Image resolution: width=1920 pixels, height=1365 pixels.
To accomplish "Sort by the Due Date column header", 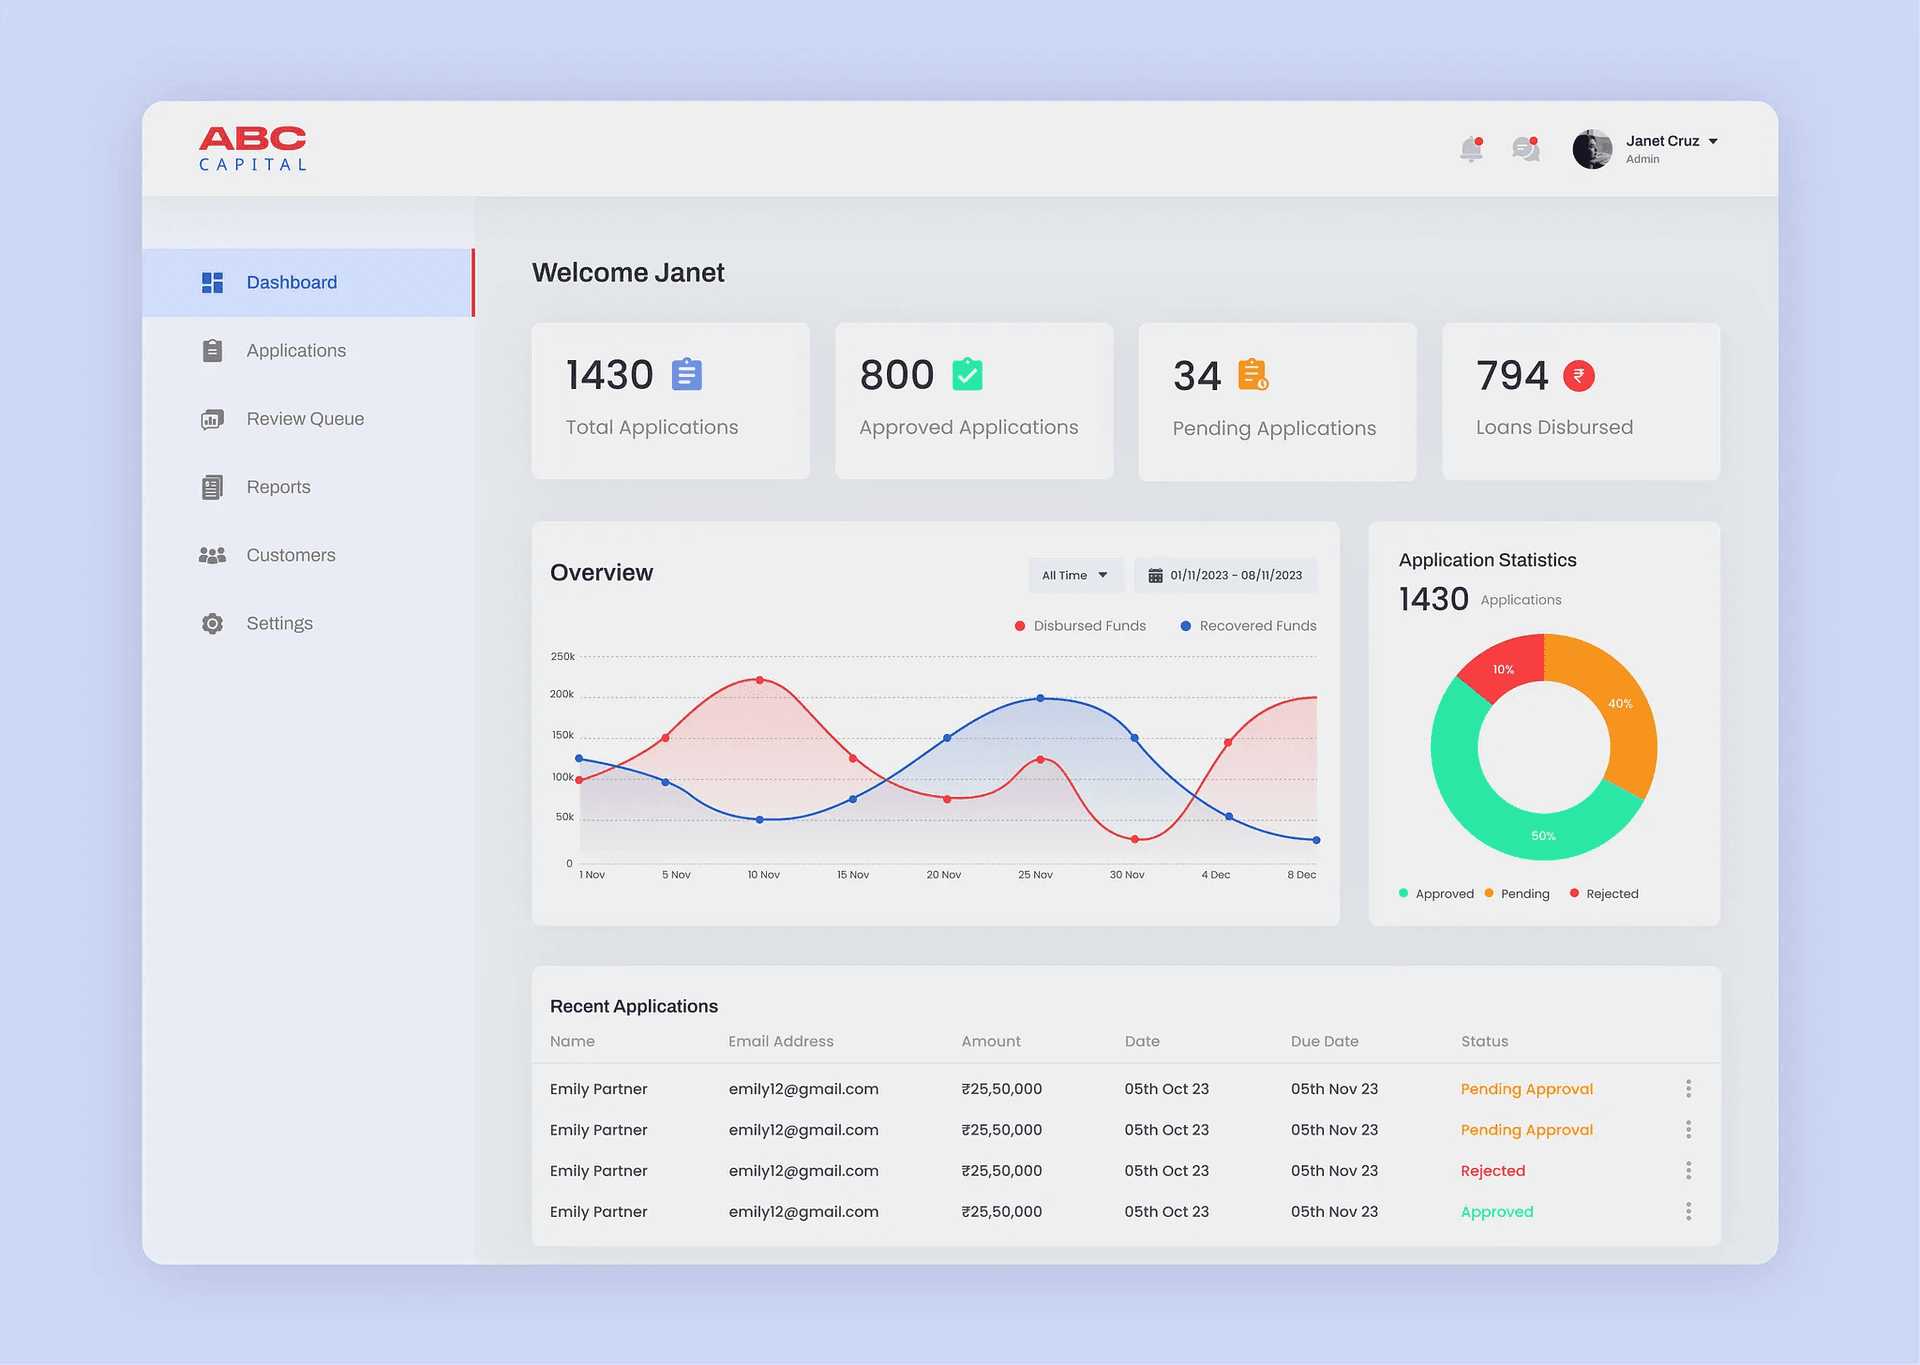I will 1324,1041.
